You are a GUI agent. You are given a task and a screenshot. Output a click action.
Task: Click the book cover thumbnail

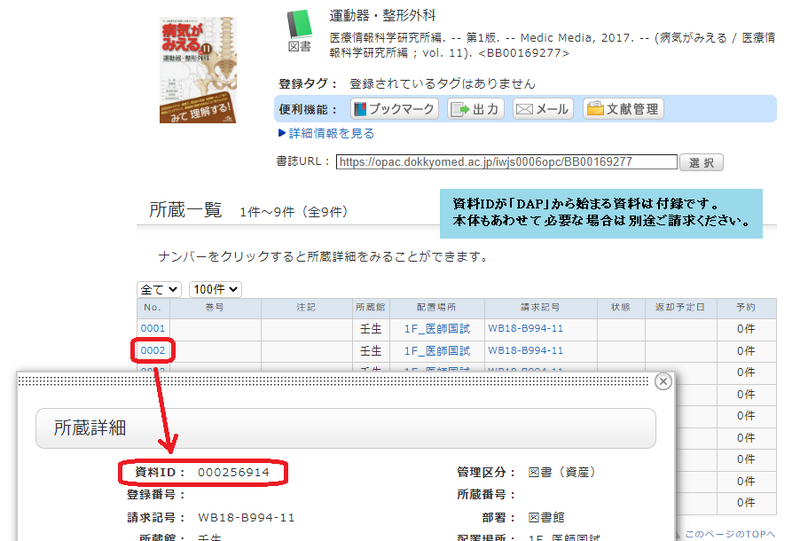click(x=198, y=70)
